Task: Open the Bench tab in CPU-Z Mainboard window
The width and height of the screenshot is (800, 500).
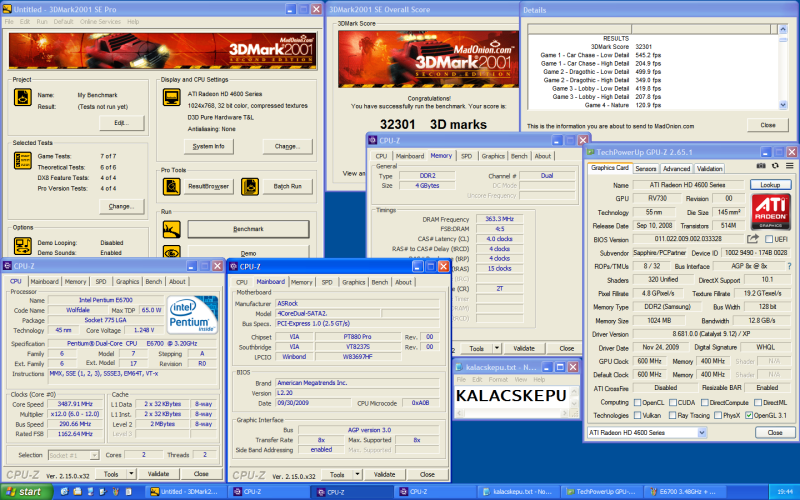Action: tap(380, 282)
